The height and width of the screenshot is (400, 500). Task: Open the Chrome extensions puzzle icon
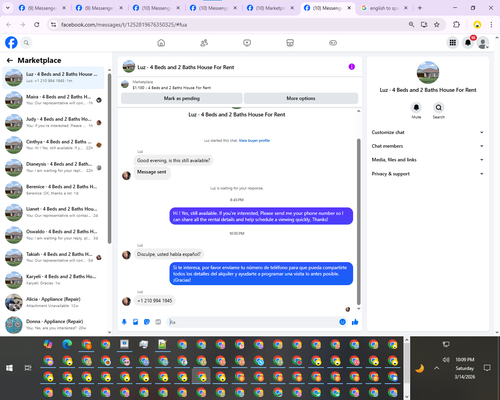pos(456,24)
